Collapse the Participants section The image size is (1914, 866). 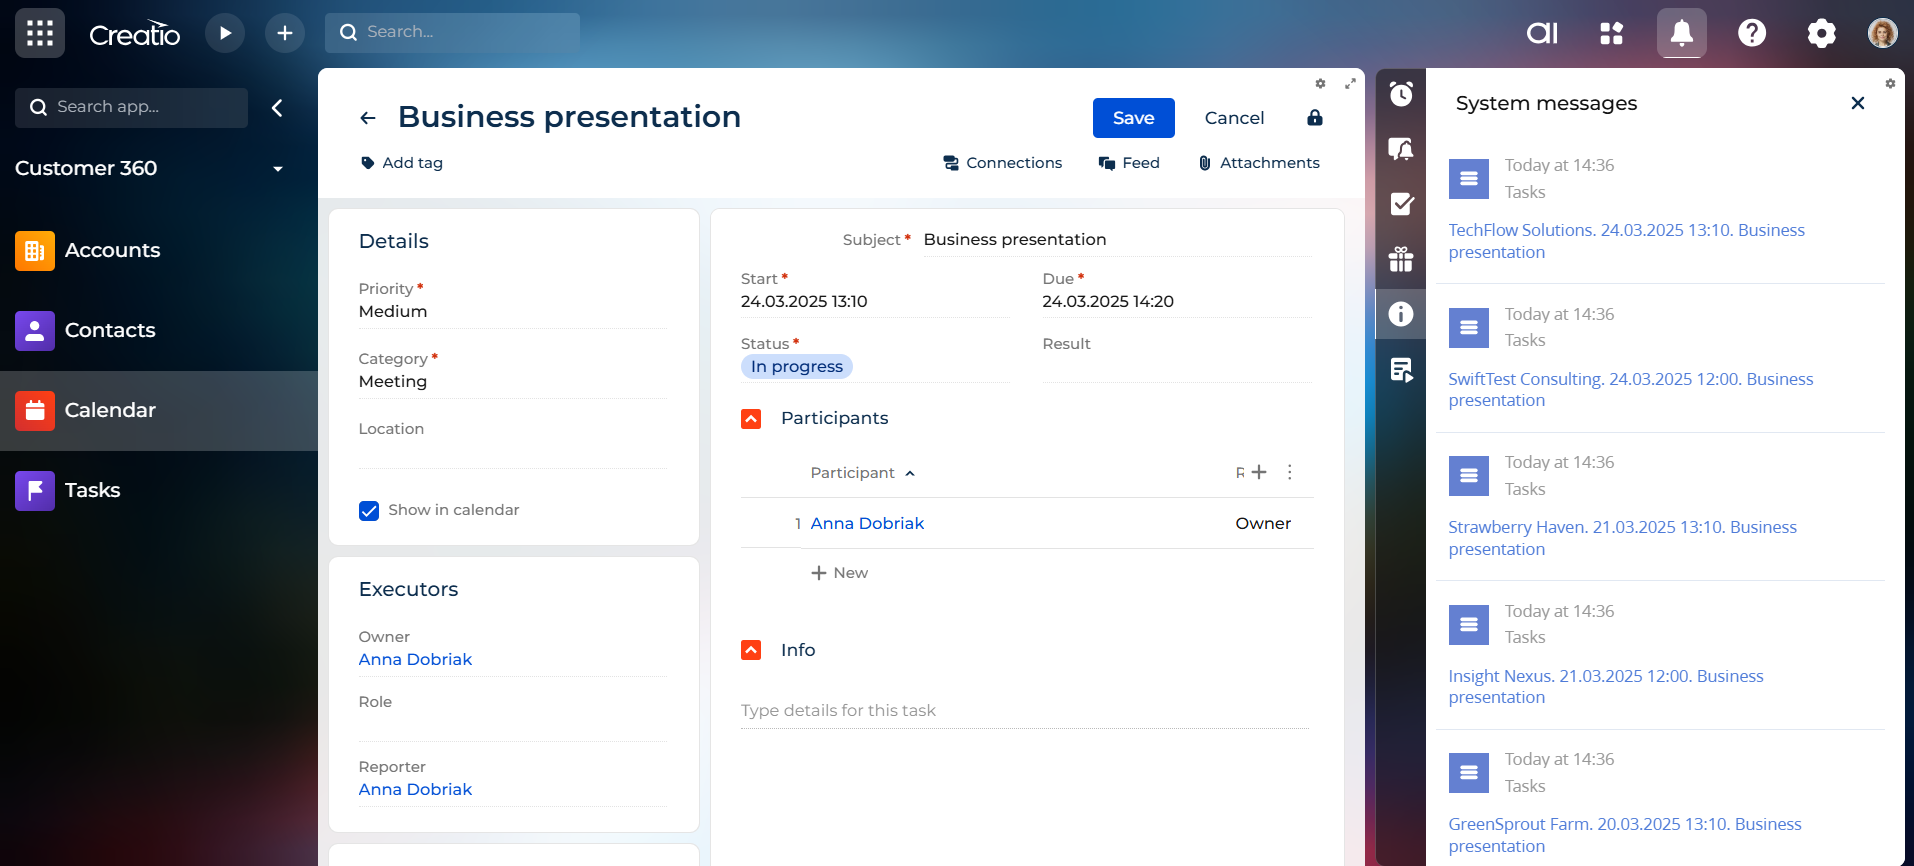(751, 419)
